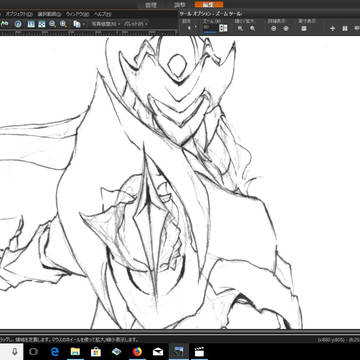The height and width of the screenshot is (360, 360).
Task: Click the round blue icon left of the zoom magnifiers
Action: [18, 24]
